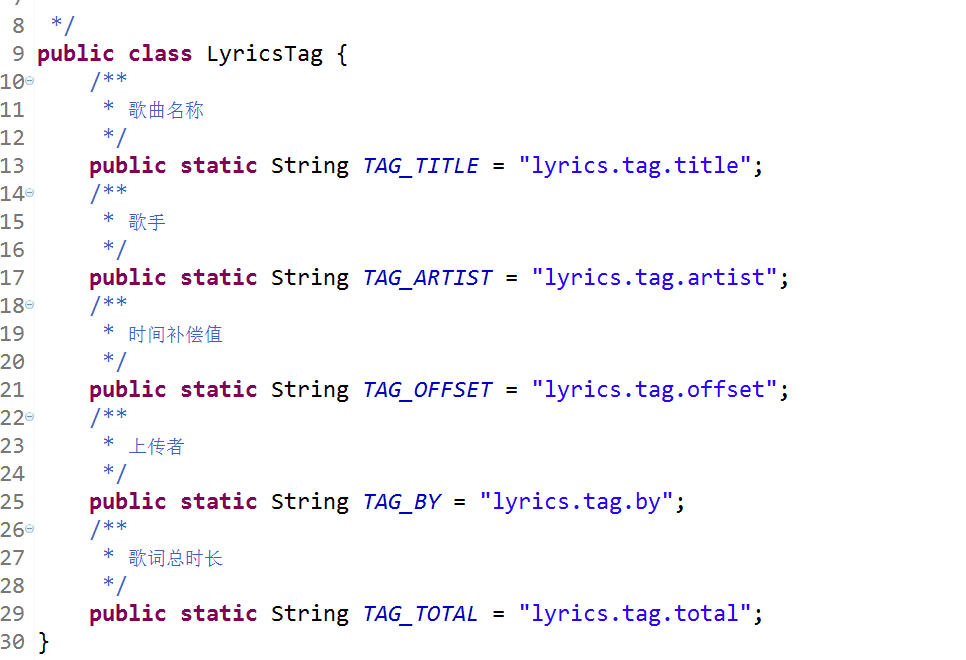Click the TAG_TITLE field name
The width and height of the screenshot is (966, 660).
point(420,166)
